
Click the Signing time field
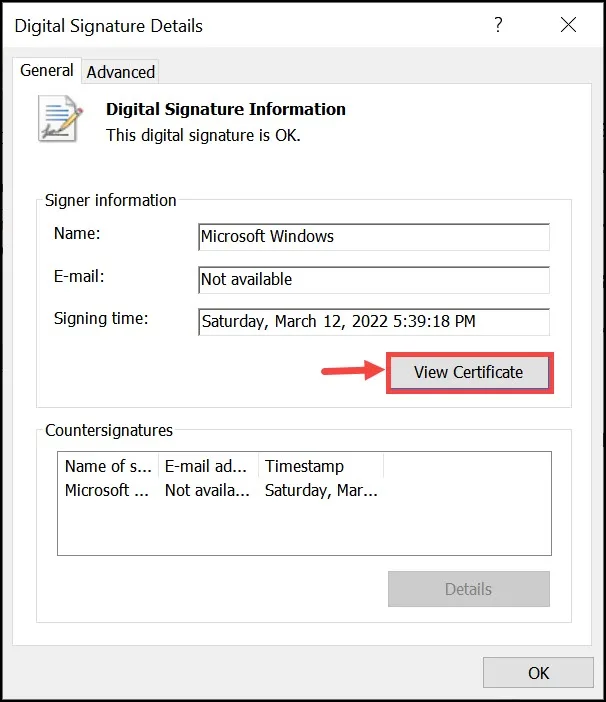tap(374, 322)
